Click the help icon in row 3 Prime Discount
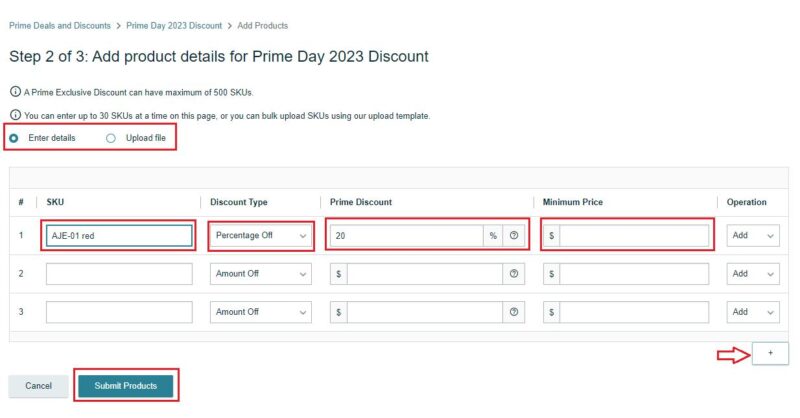 (514, 312)
